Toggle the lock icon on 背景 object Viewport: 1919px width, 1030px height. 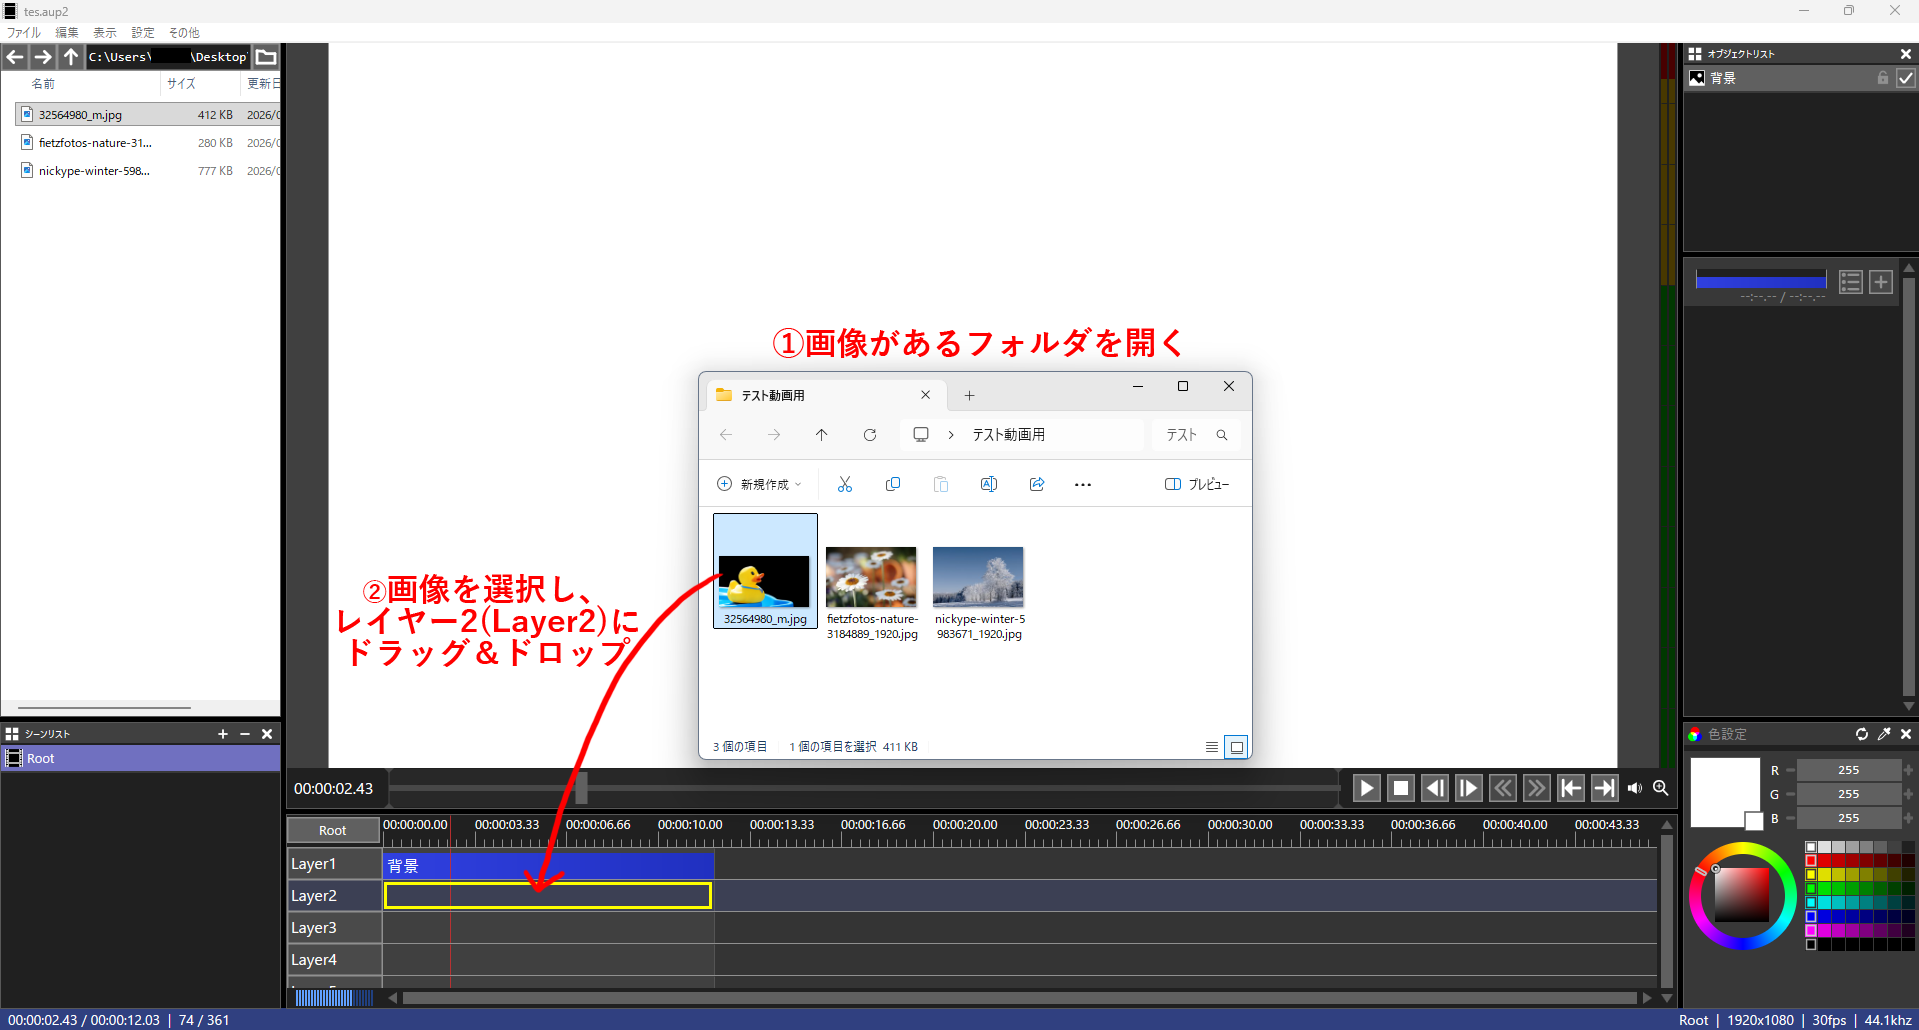pyautogui.click(x=1883, y=78)
